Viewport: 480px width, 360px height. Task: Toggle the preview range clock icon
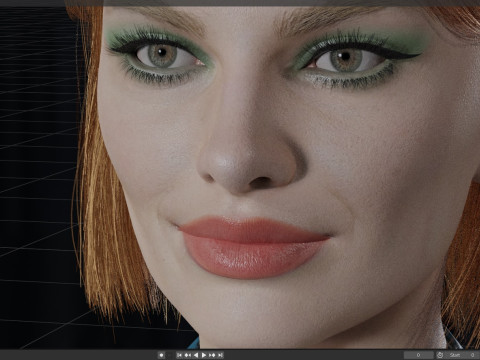click(x=440, y=355)
